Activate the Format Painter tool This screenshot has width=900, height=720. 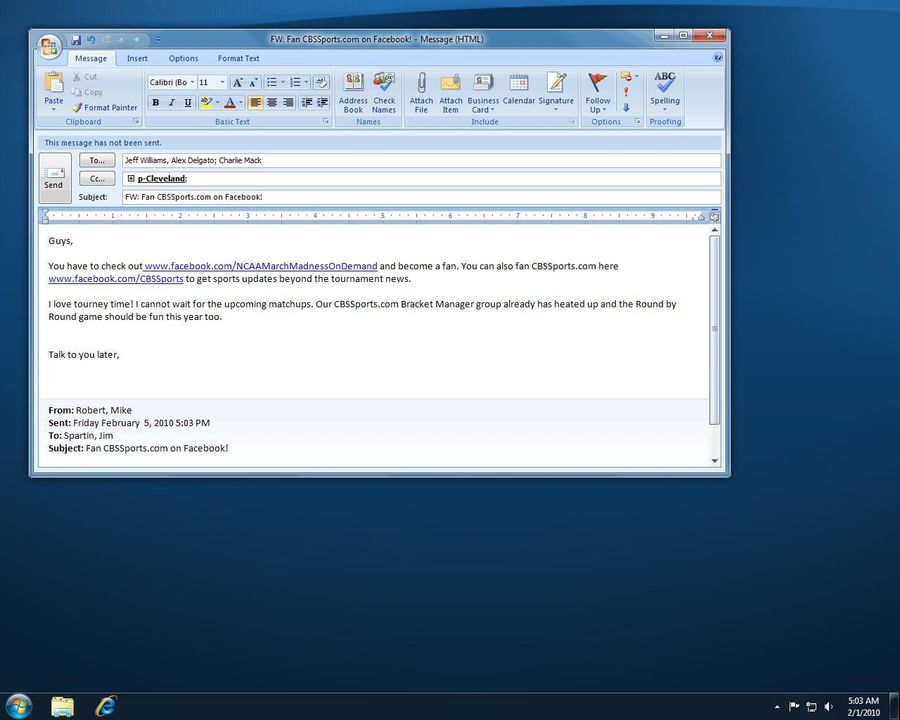coord(105,107)
